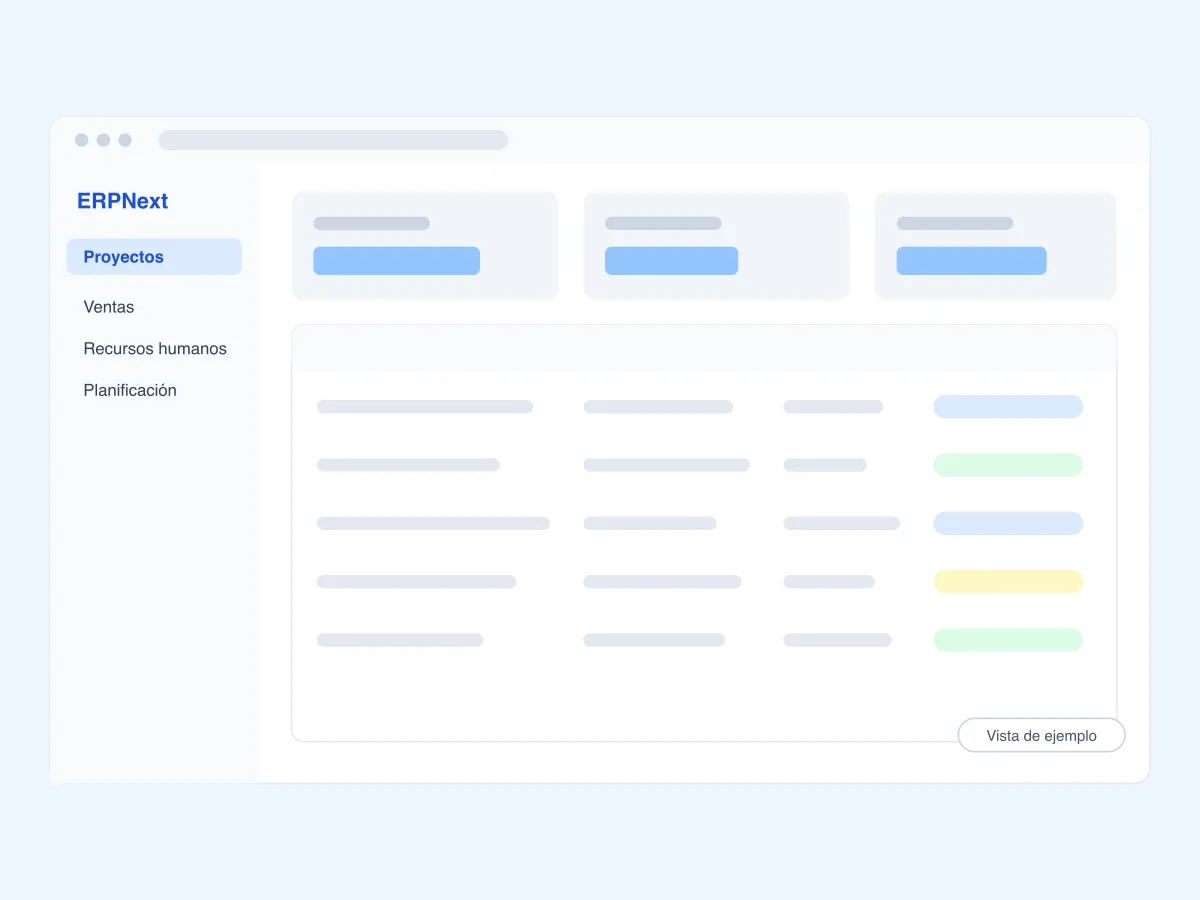
Task: Select Recursos humanos in the sidebar
Action: (154, 349)
